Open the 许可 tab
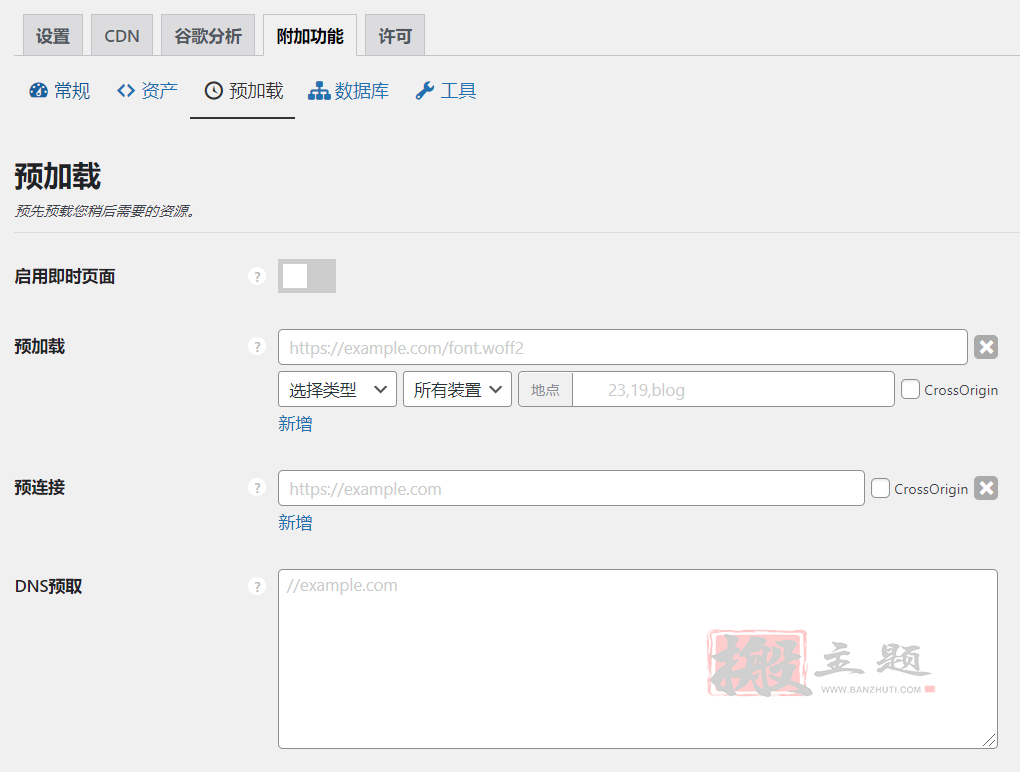 point(395,36)
